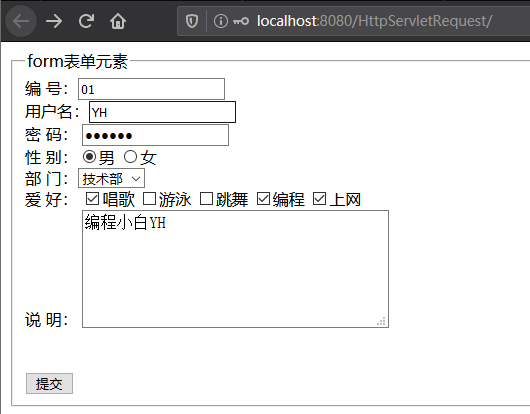Check the 跳舞 hobby checkbox

pos(206,199)
